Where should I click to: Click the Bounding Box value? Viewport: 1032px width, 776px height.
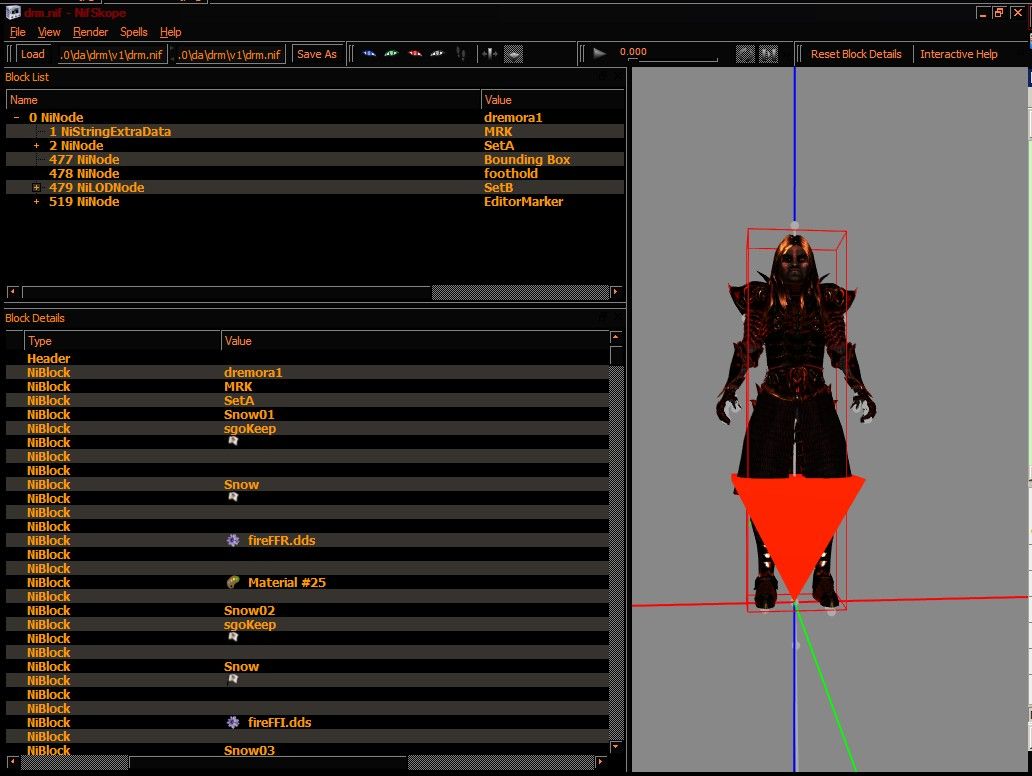click(x=527, y=159)
